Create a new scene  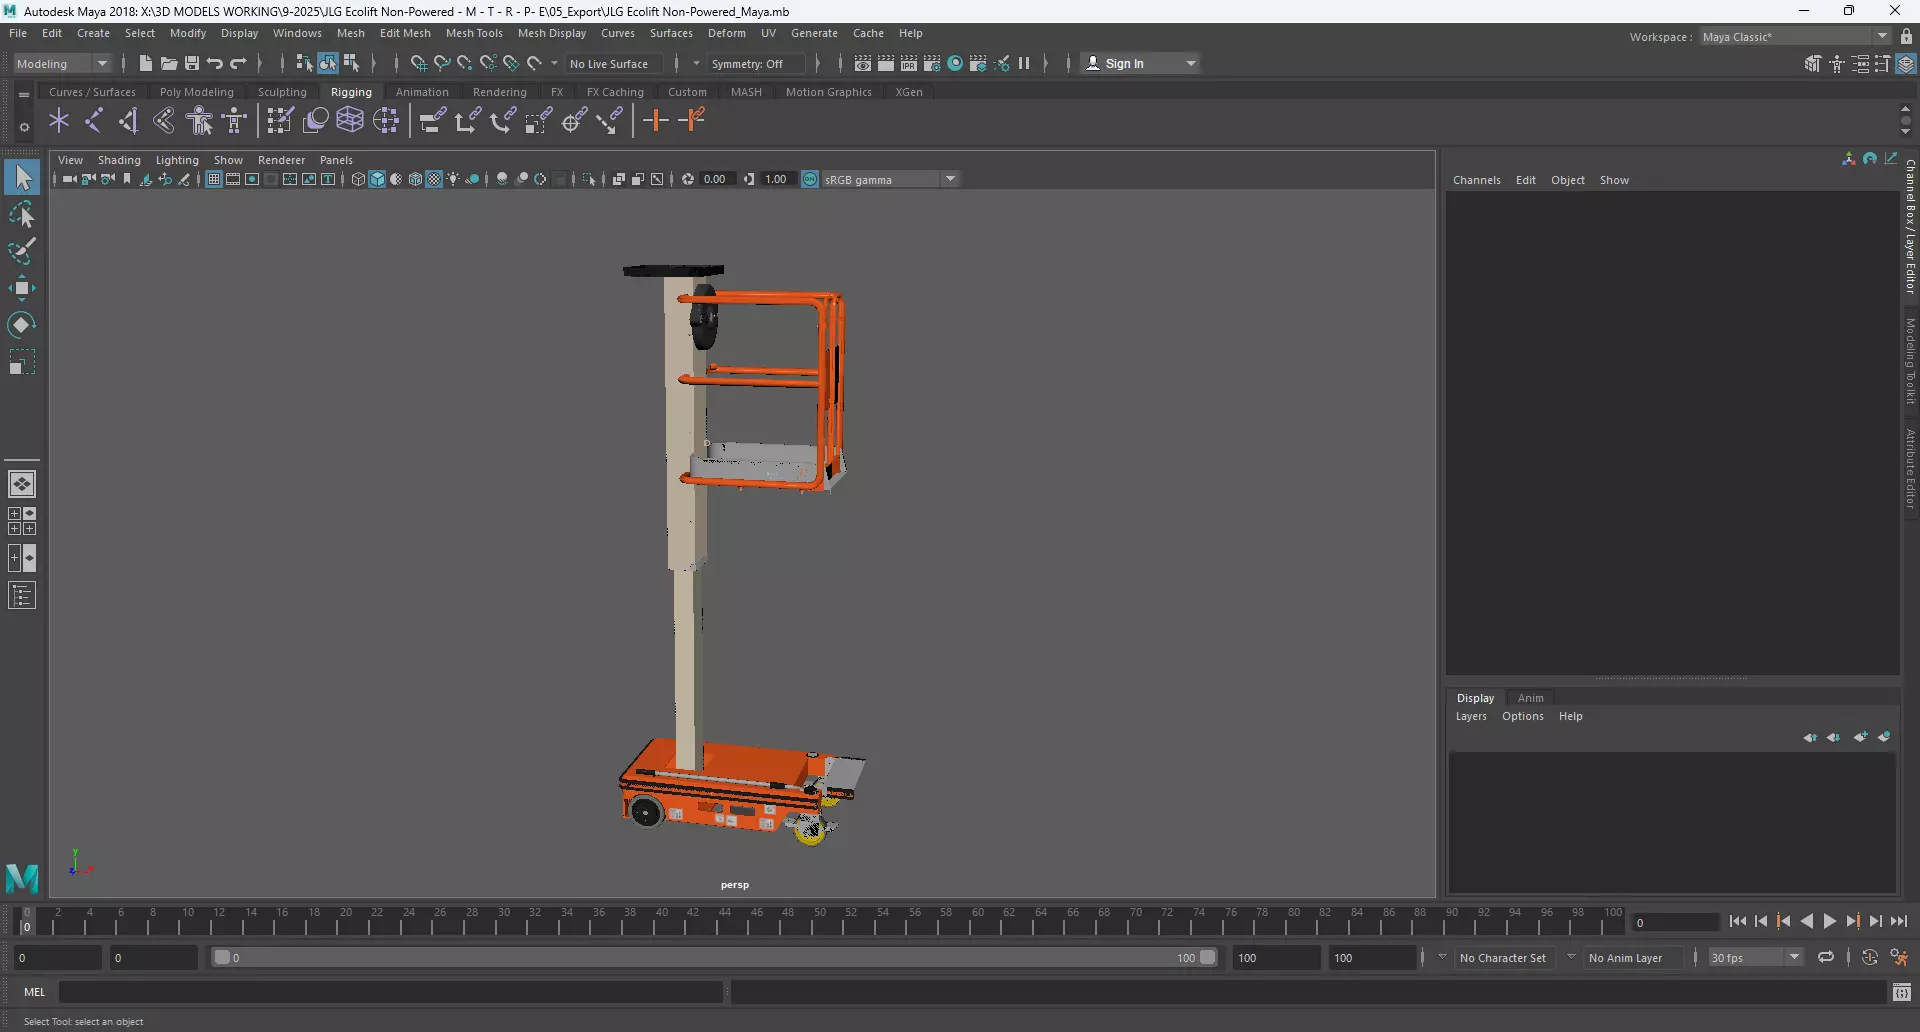145,63
